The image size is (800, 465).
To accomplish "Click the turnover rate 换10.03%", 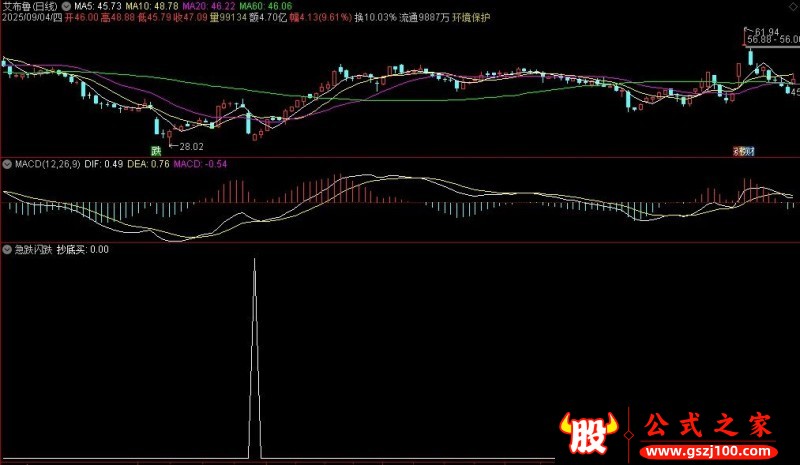I will point(376,18).
